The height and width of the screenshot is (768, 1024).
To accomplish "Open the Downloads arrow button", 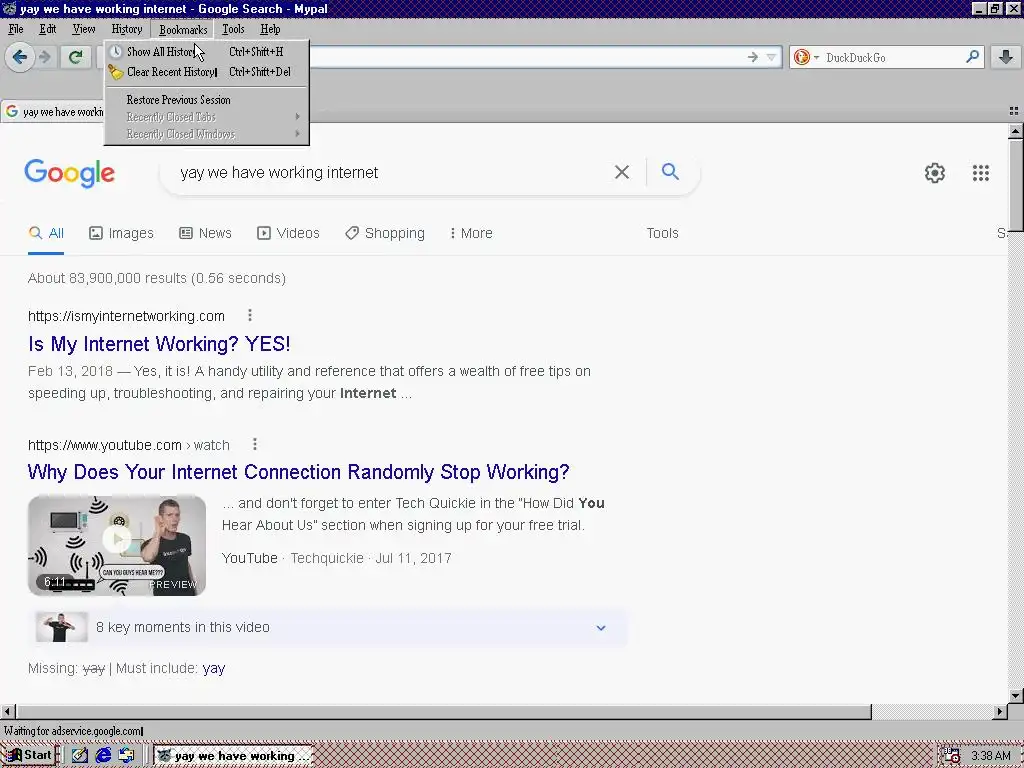I will [x=1006, y=57].
